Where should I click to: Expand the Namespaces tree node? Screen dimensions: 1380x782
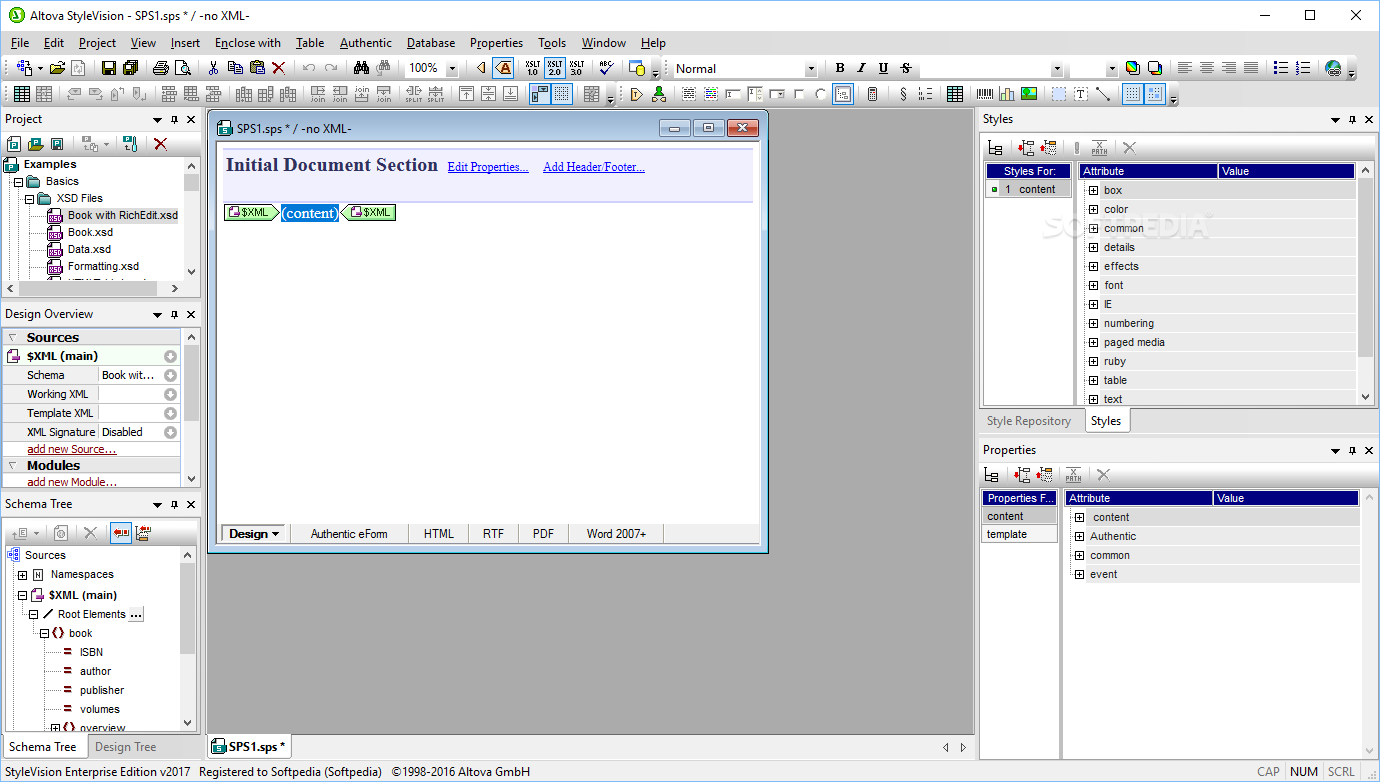coord(22,575)
